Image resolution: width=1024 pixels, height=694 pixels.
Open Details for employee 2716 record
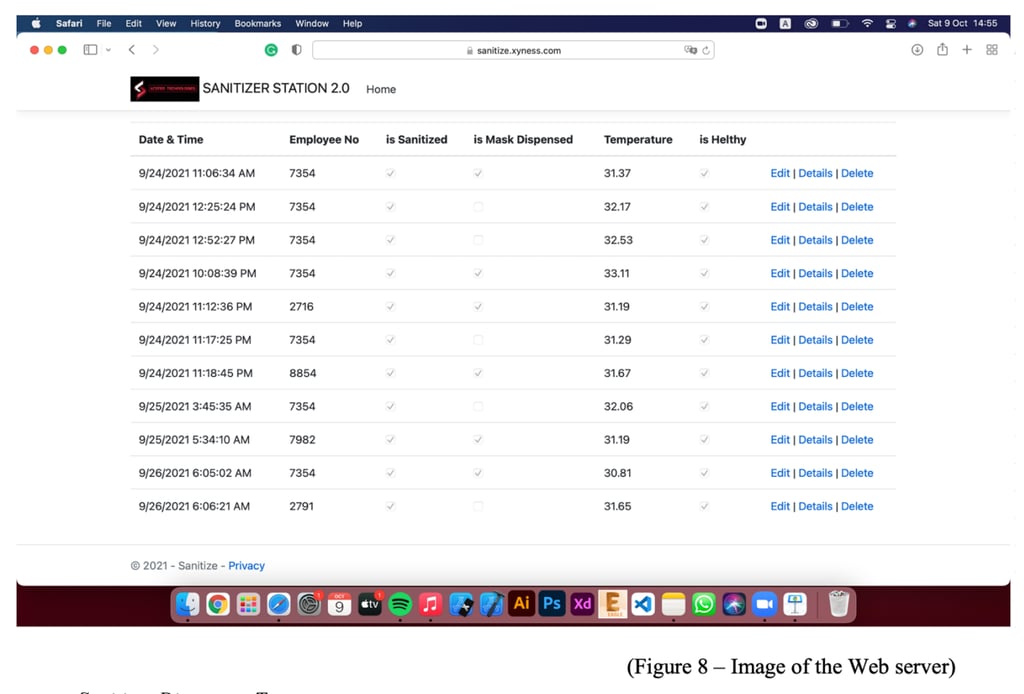tap(815, 306)
